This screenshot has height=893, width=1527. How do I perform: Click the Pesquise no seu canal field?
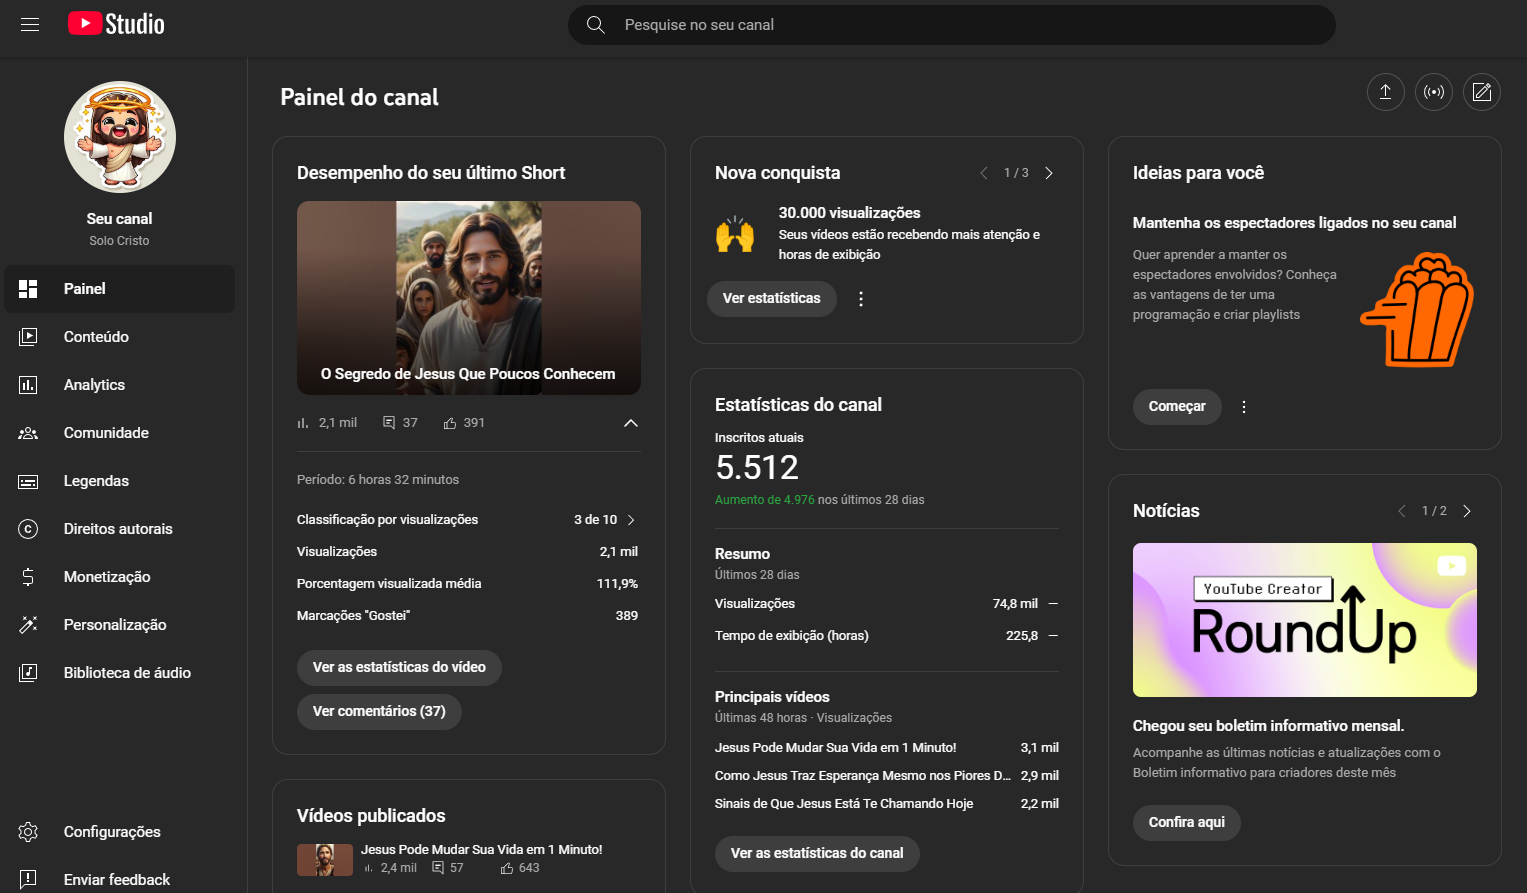pyautogui.click(x=952, y=25)
